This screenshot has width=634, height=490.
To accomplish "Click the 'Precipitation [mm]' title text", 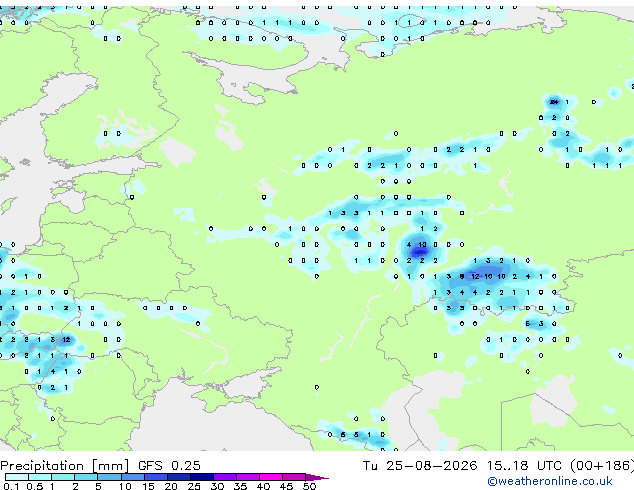I will [65, 466].
